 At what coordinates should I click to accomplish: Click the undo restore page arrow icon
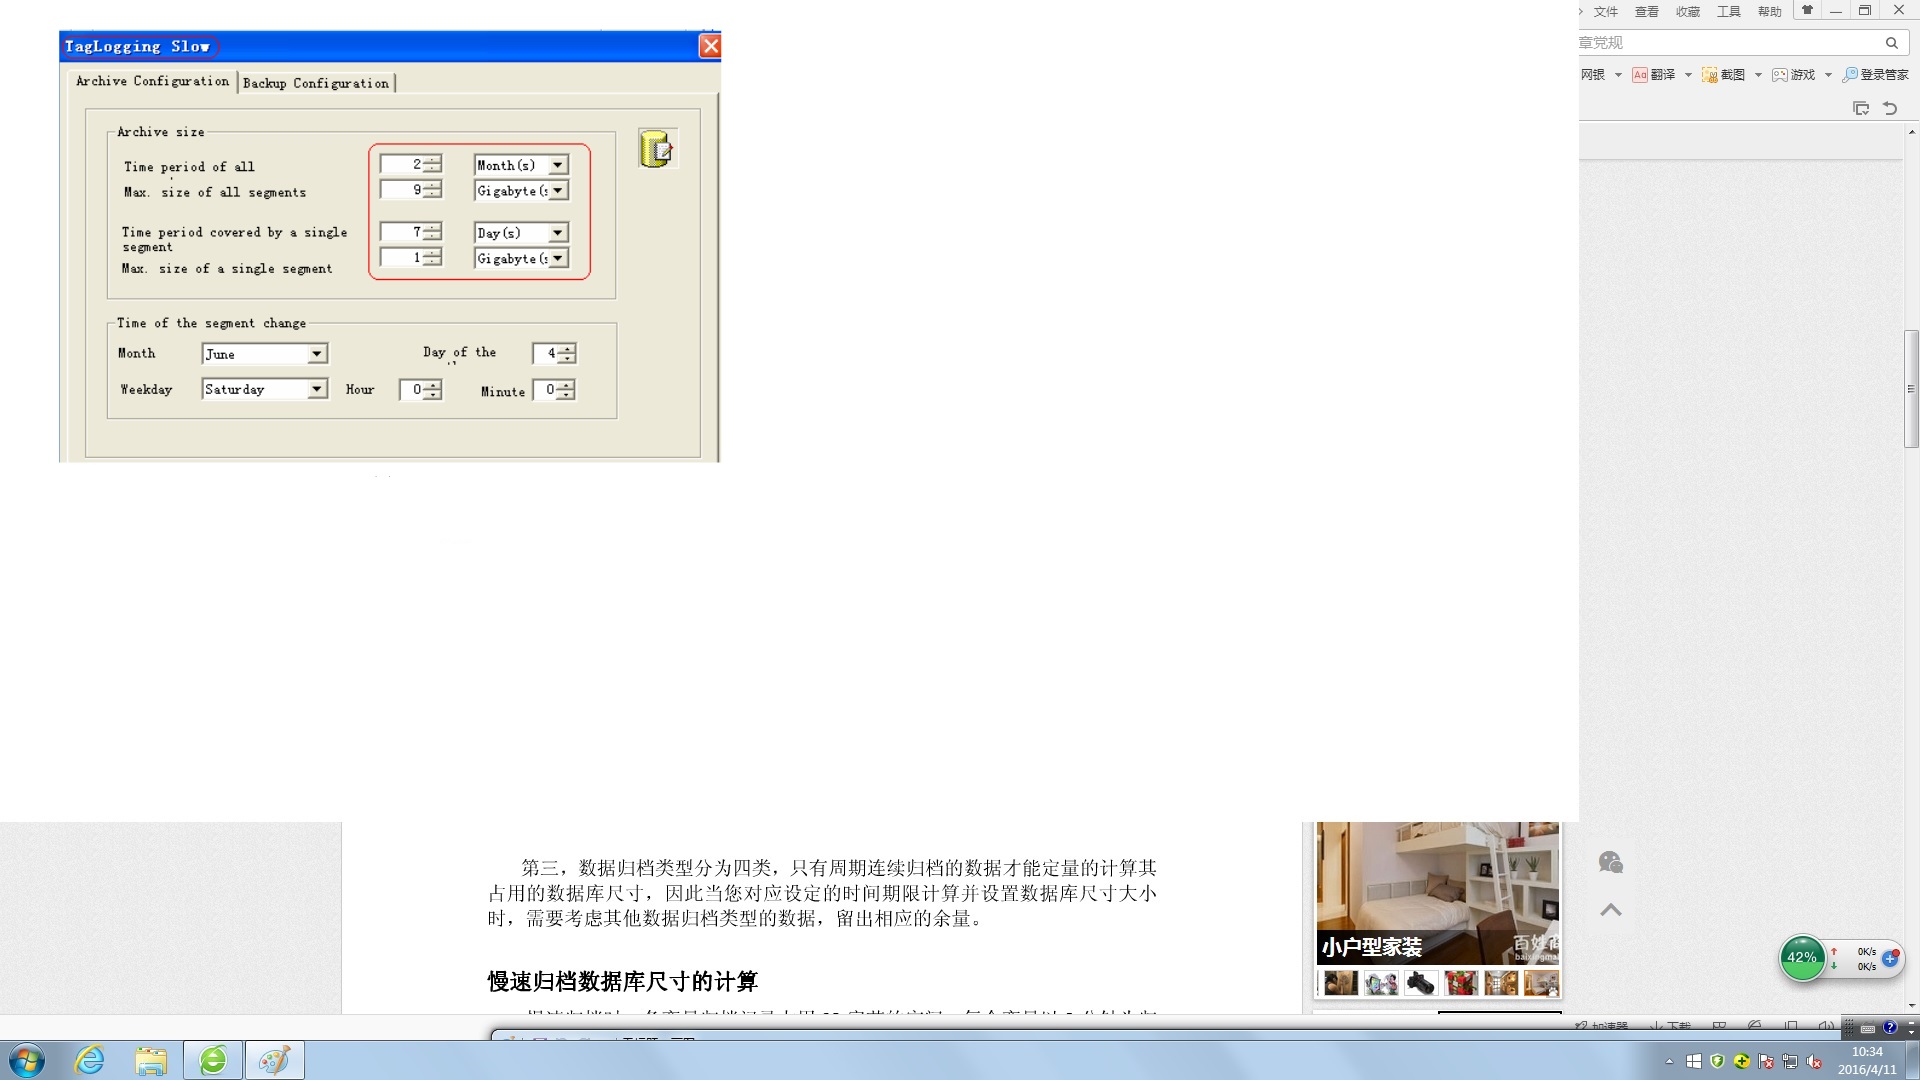[1890, 108]
